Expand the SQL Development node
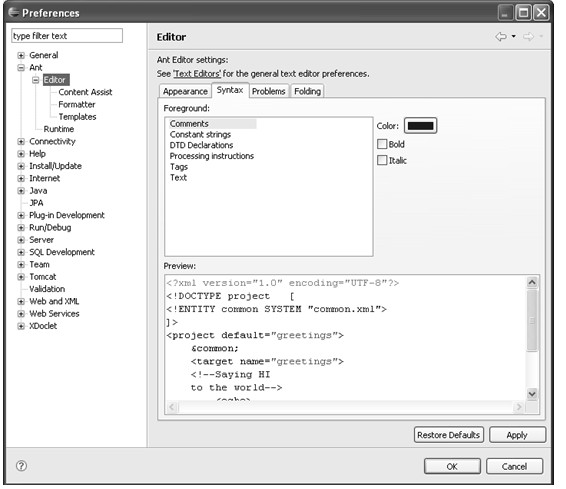This screenshot has width=566, height=489. [21, 252]
